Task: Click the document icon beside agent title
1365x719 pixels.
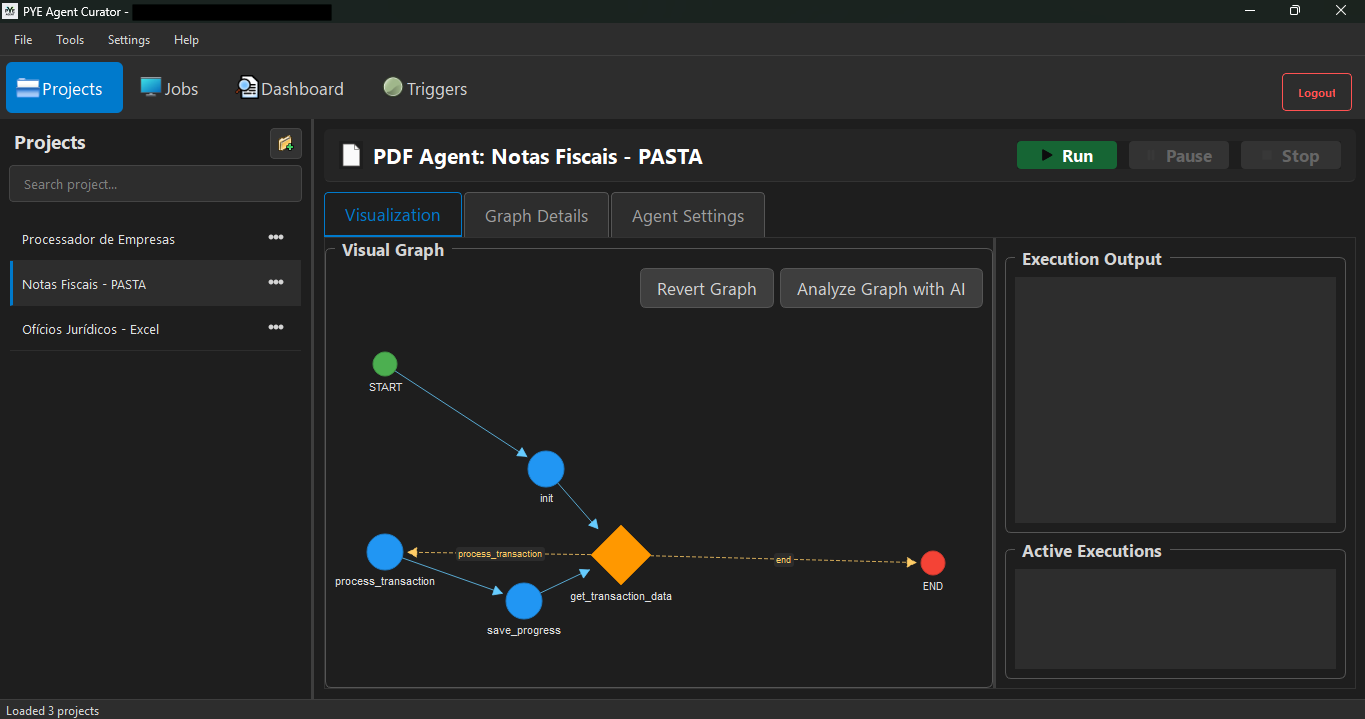Action: pyautogui.click(x=351, y=156)
